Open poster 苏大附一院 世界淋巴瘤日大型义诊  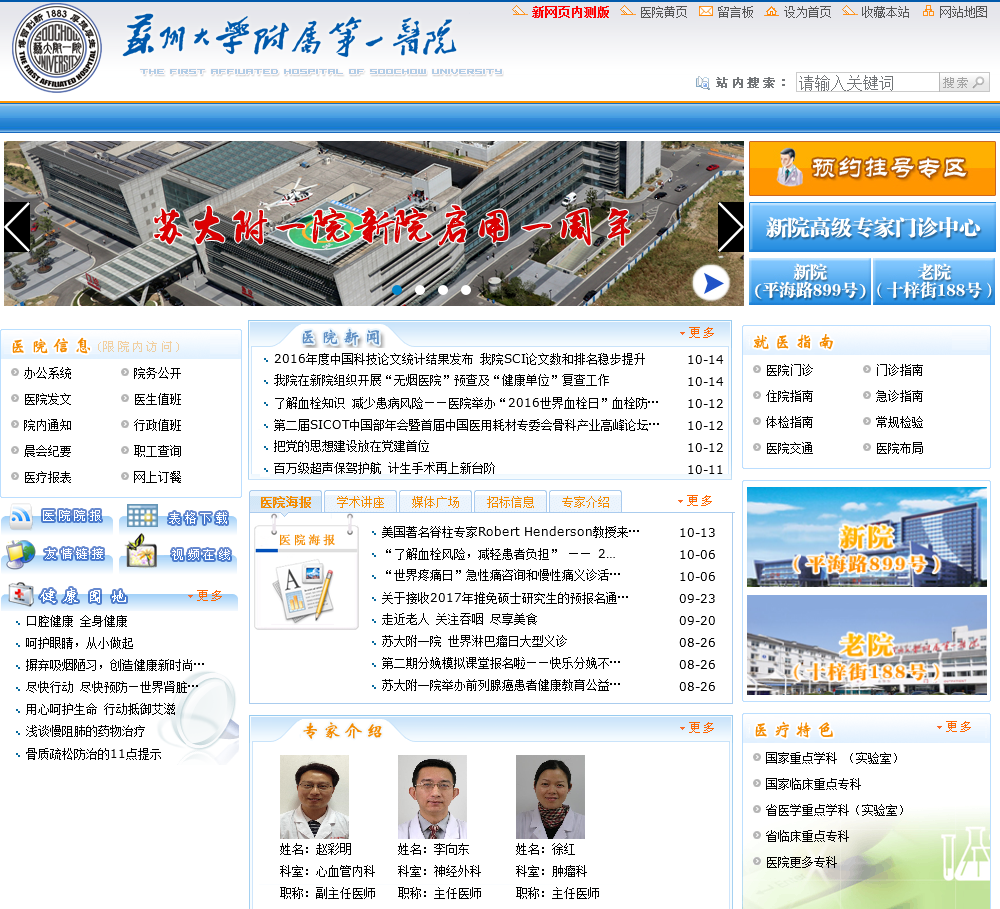point(474,641)
